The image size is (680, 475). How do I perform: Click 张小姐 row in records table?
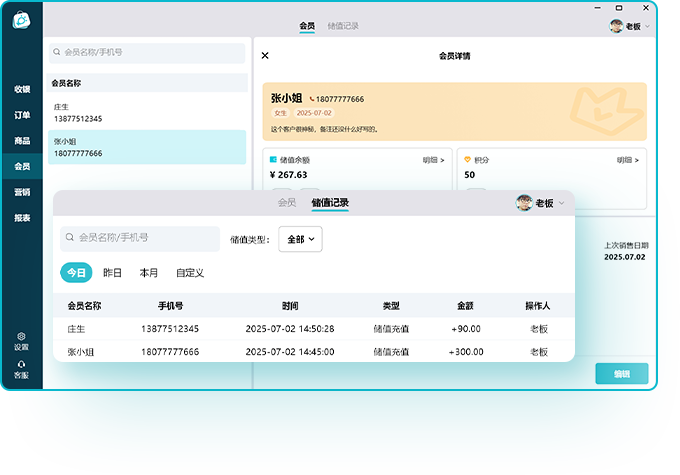[314, 351]
